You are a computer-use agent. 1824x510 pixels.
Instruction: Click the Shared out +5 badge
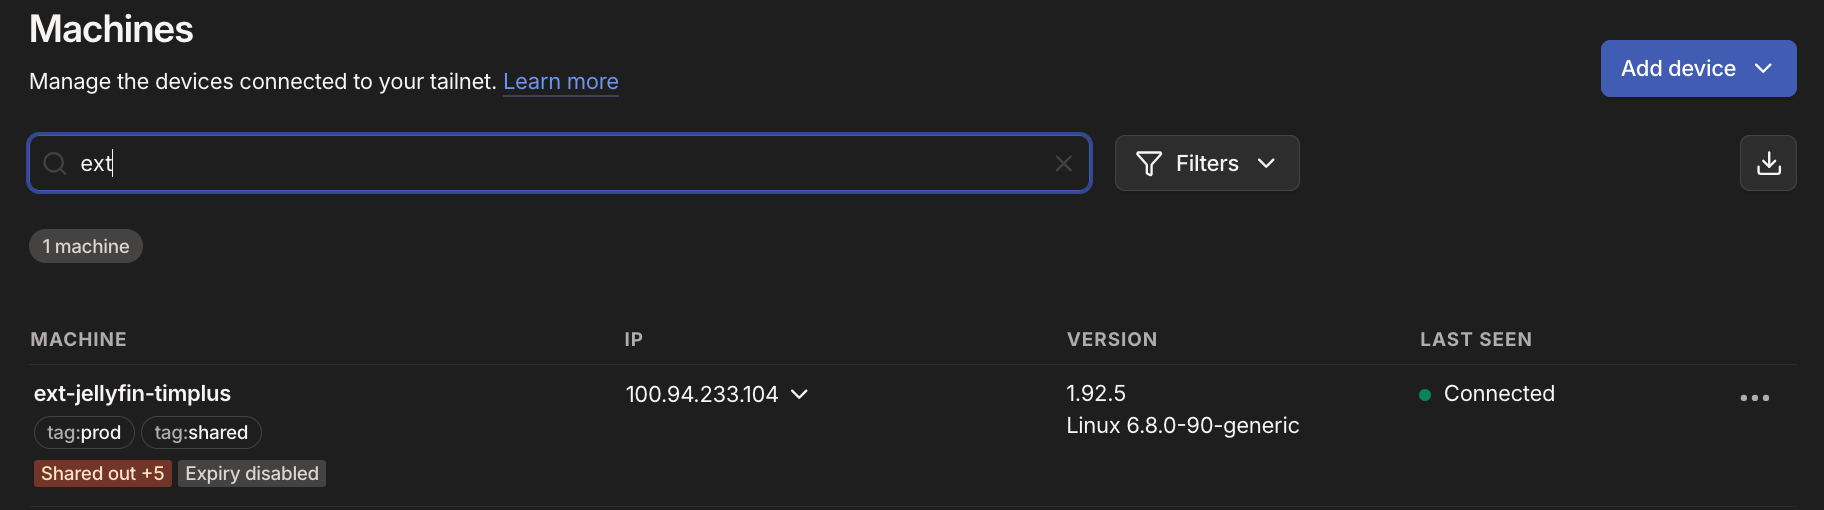click(x=102, y=473)
